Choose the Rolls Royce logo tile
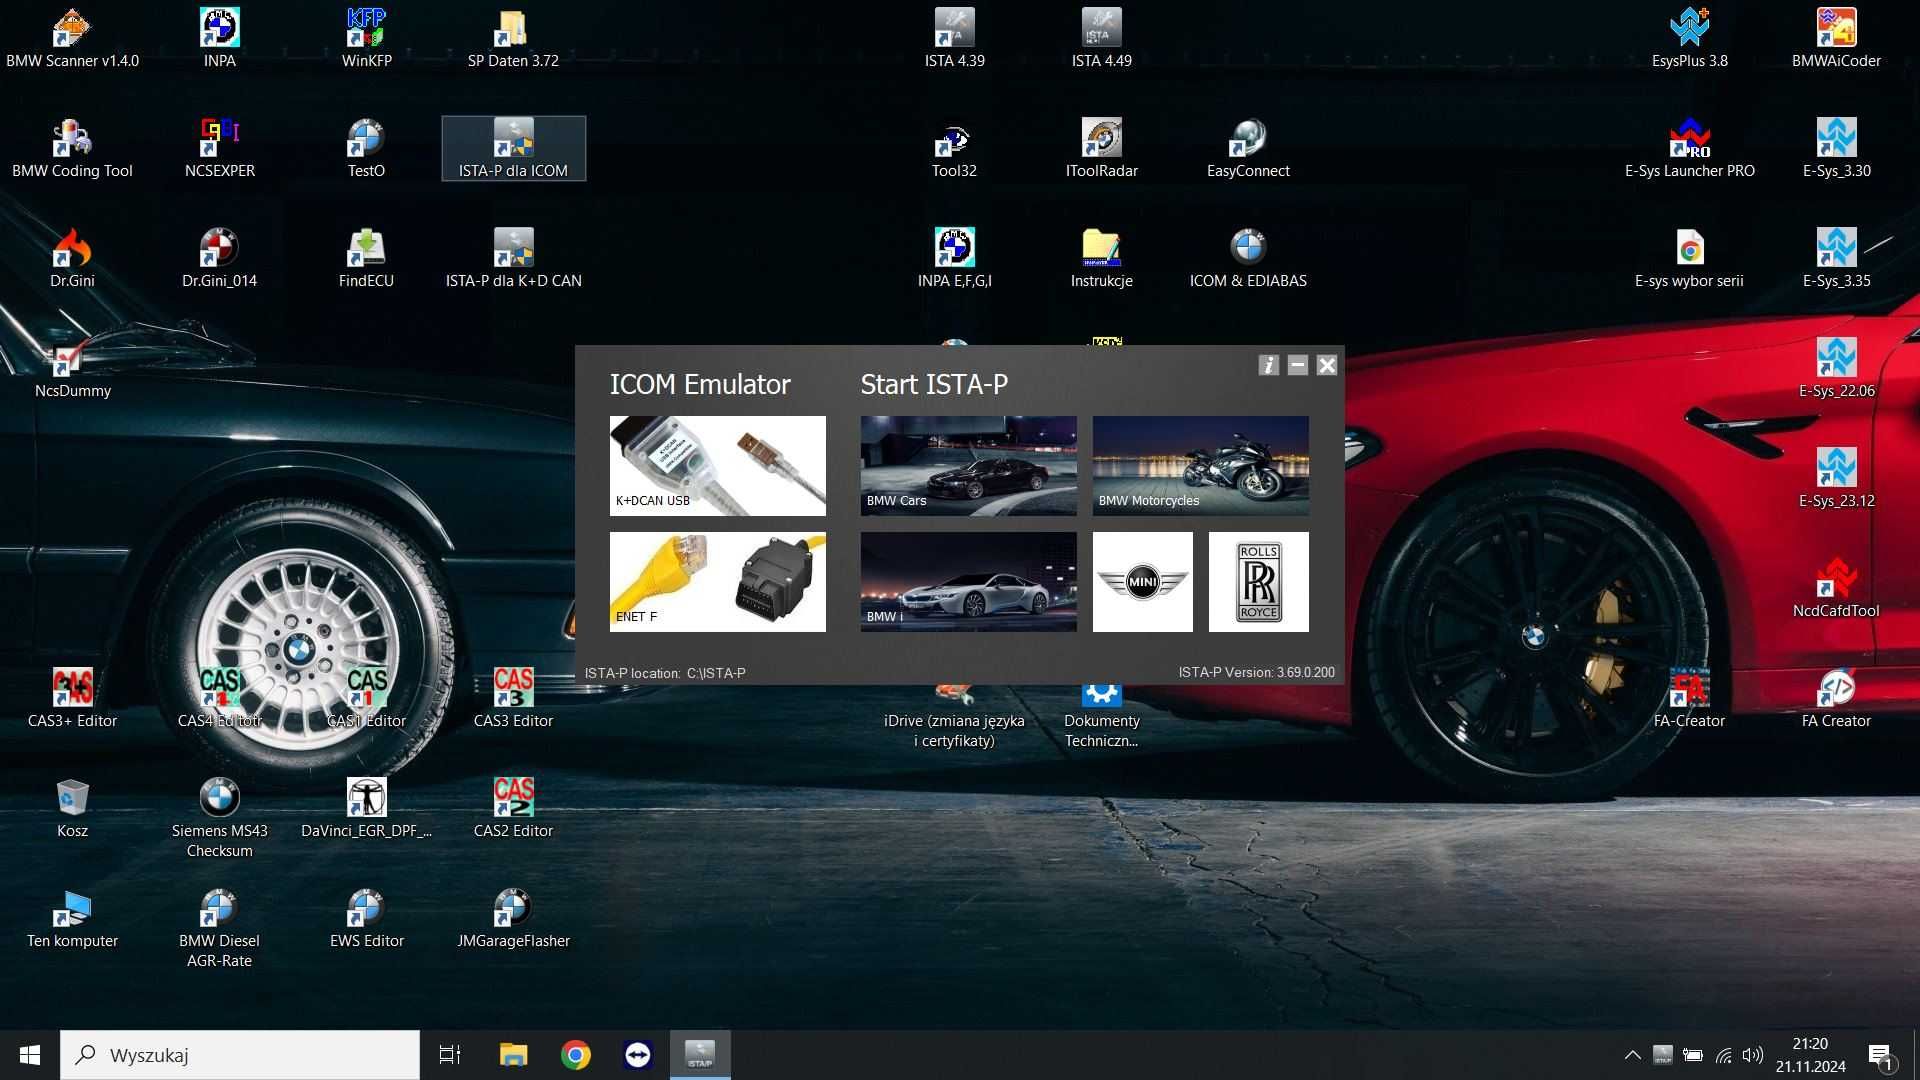This screenshot has width=1920, height=1080. 1258,581
